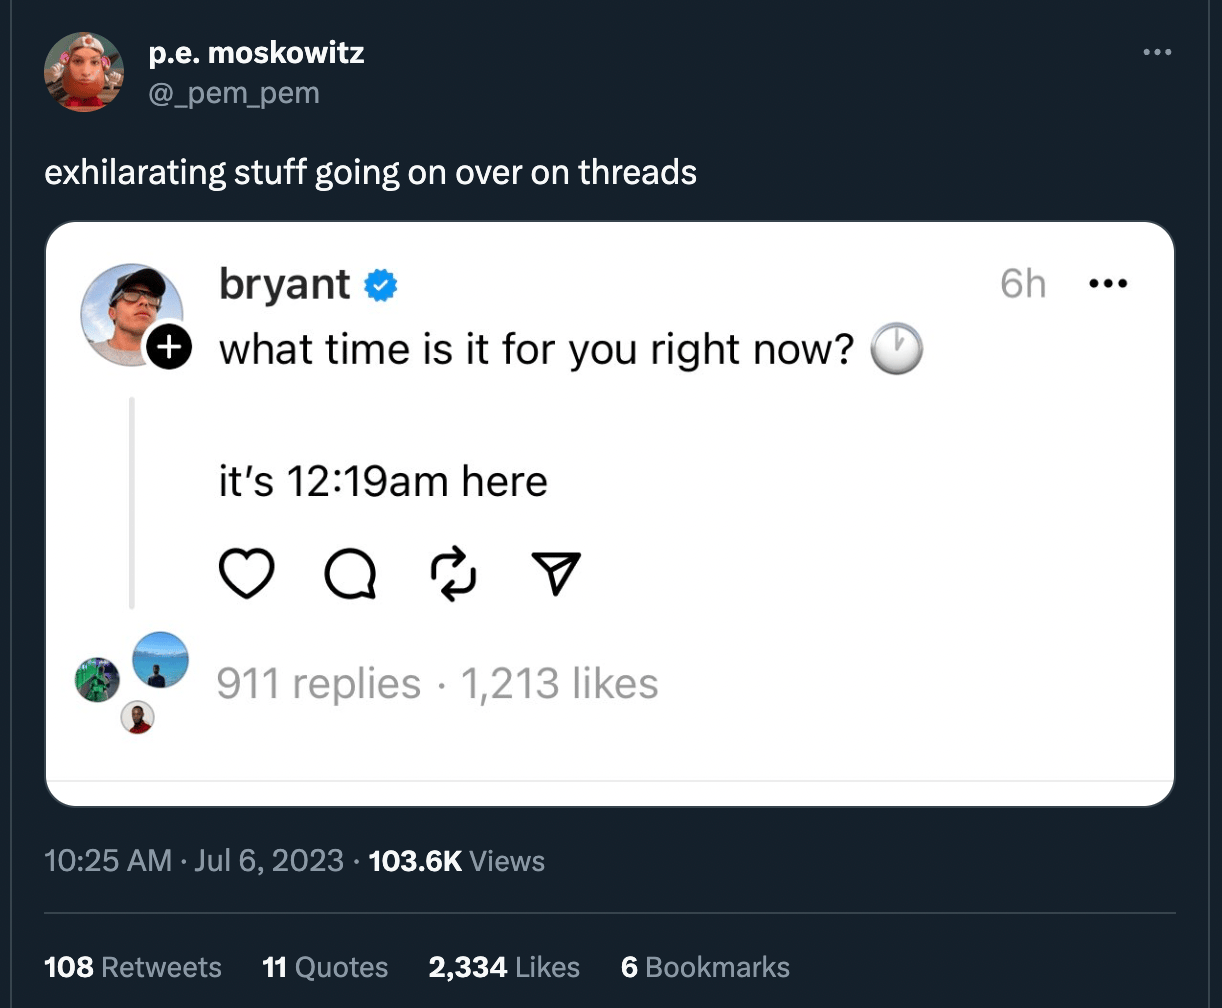This screenshot has width=1222, height=1008.
Task: Open the tweet's three-dot more menu
Action: tap(1156, 52)
